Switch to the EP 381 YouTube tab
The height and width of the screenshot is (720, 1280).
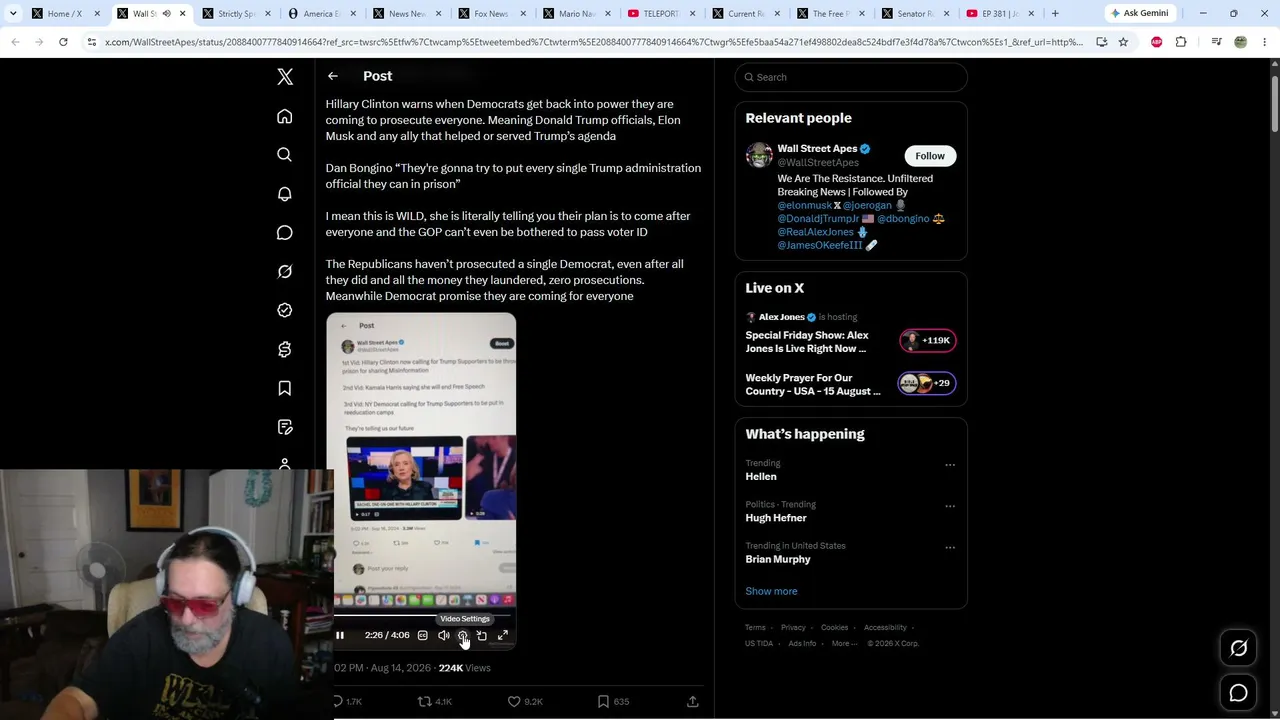pos(1000,14)
